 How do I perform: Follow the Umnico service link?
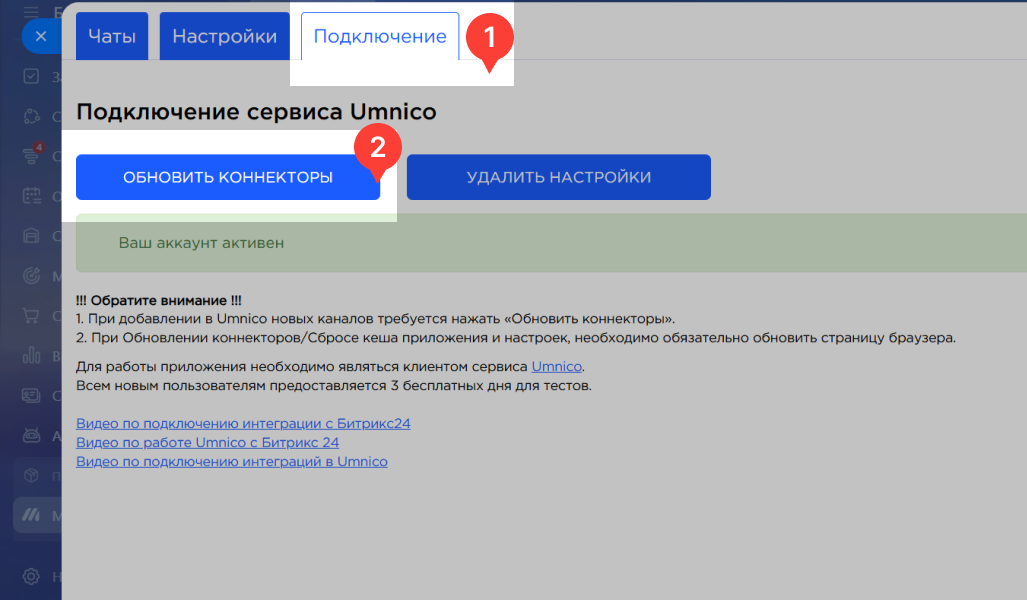556,367
